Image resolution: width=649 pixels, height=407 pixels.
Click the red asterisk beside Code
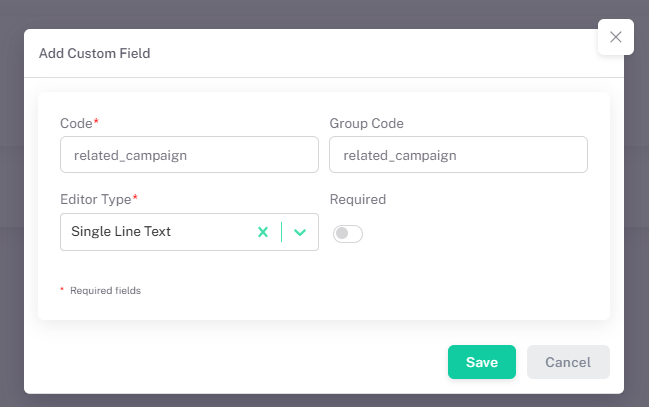(x=96, y=122)
